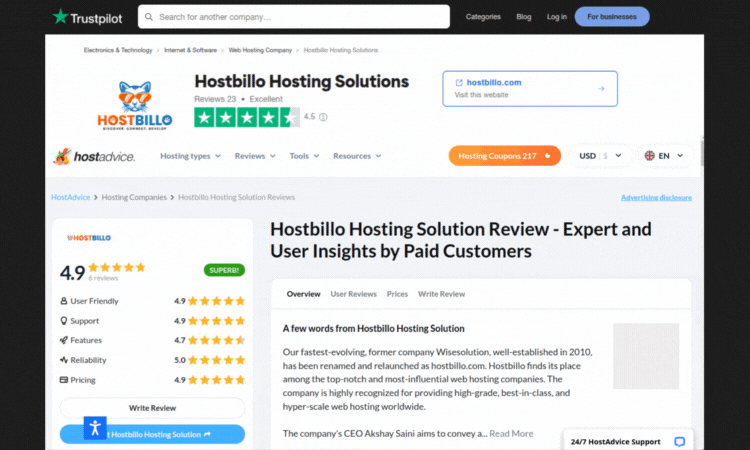The image size is (750, 450).
Task: Click the page scrollbar on right edge
Action: (702, 152)
